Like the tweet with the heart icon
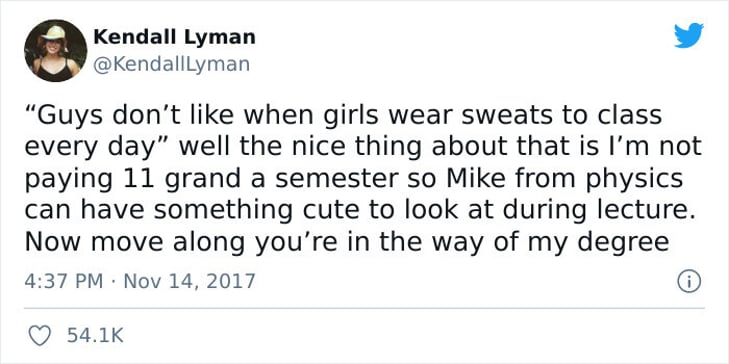Screen dimensions: 729x364 [x=40, y=335]
